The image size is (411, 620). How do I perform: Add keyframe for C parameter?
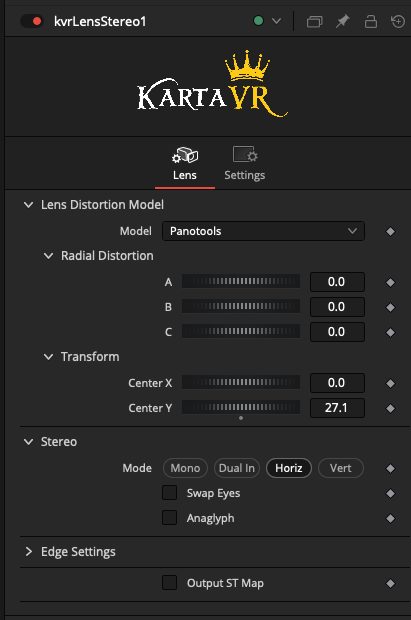click(x=390, y=333)
